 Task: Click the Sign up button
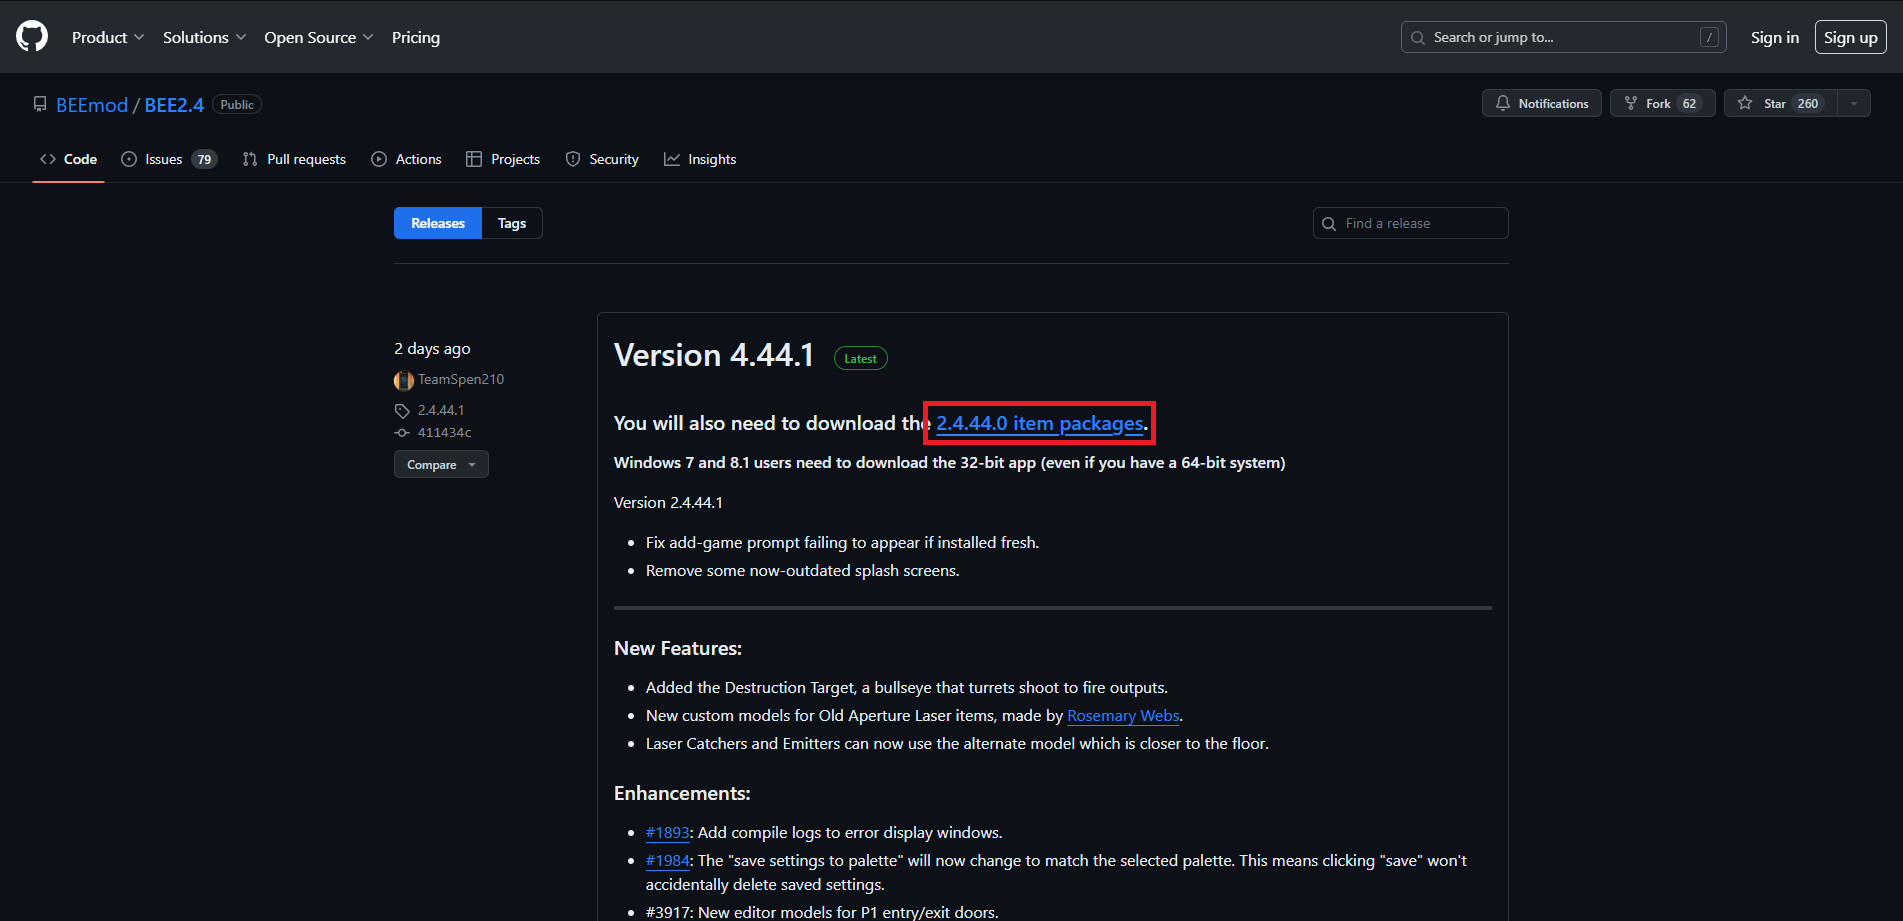(1851, 37)
